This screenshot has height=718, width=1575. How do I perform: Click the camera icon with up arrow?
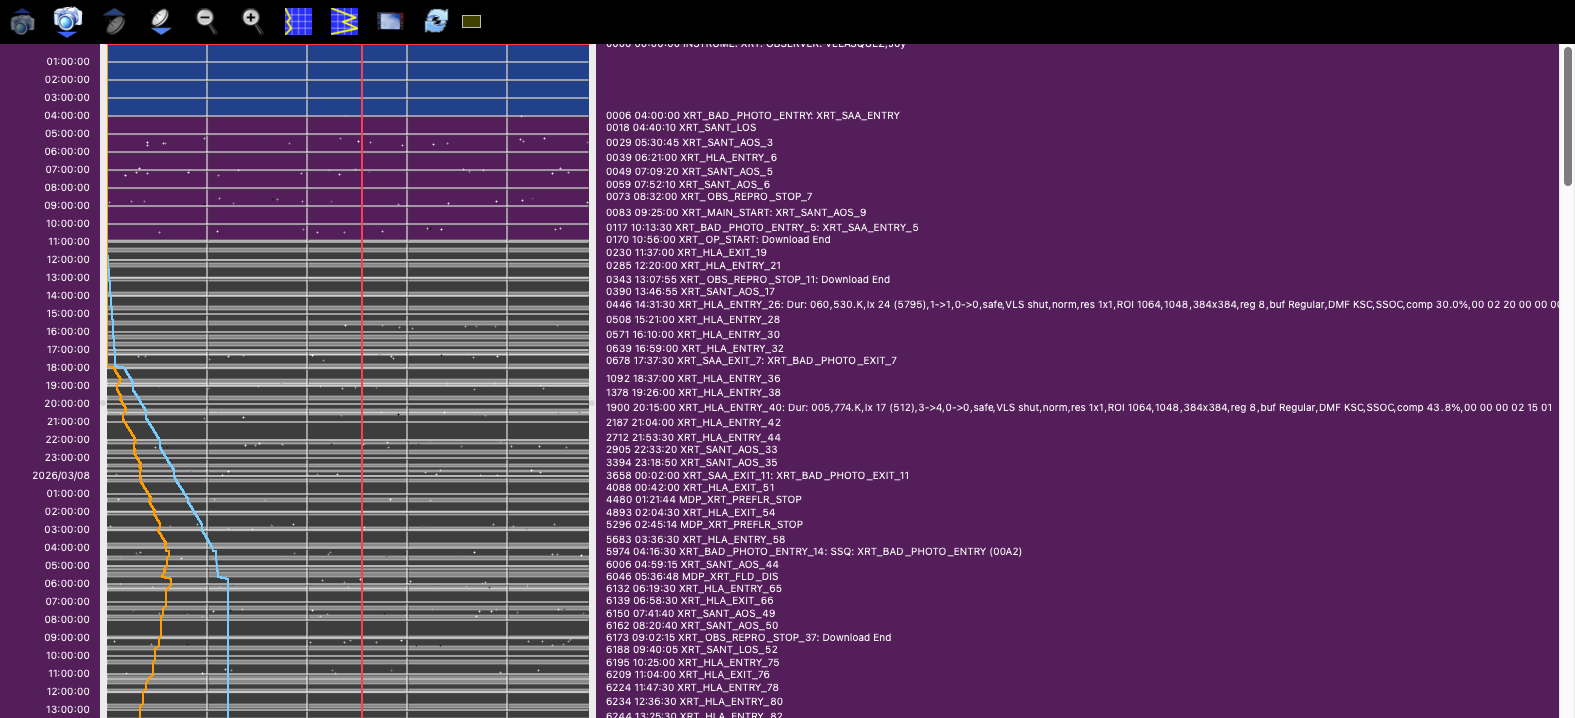pos(22,21)
